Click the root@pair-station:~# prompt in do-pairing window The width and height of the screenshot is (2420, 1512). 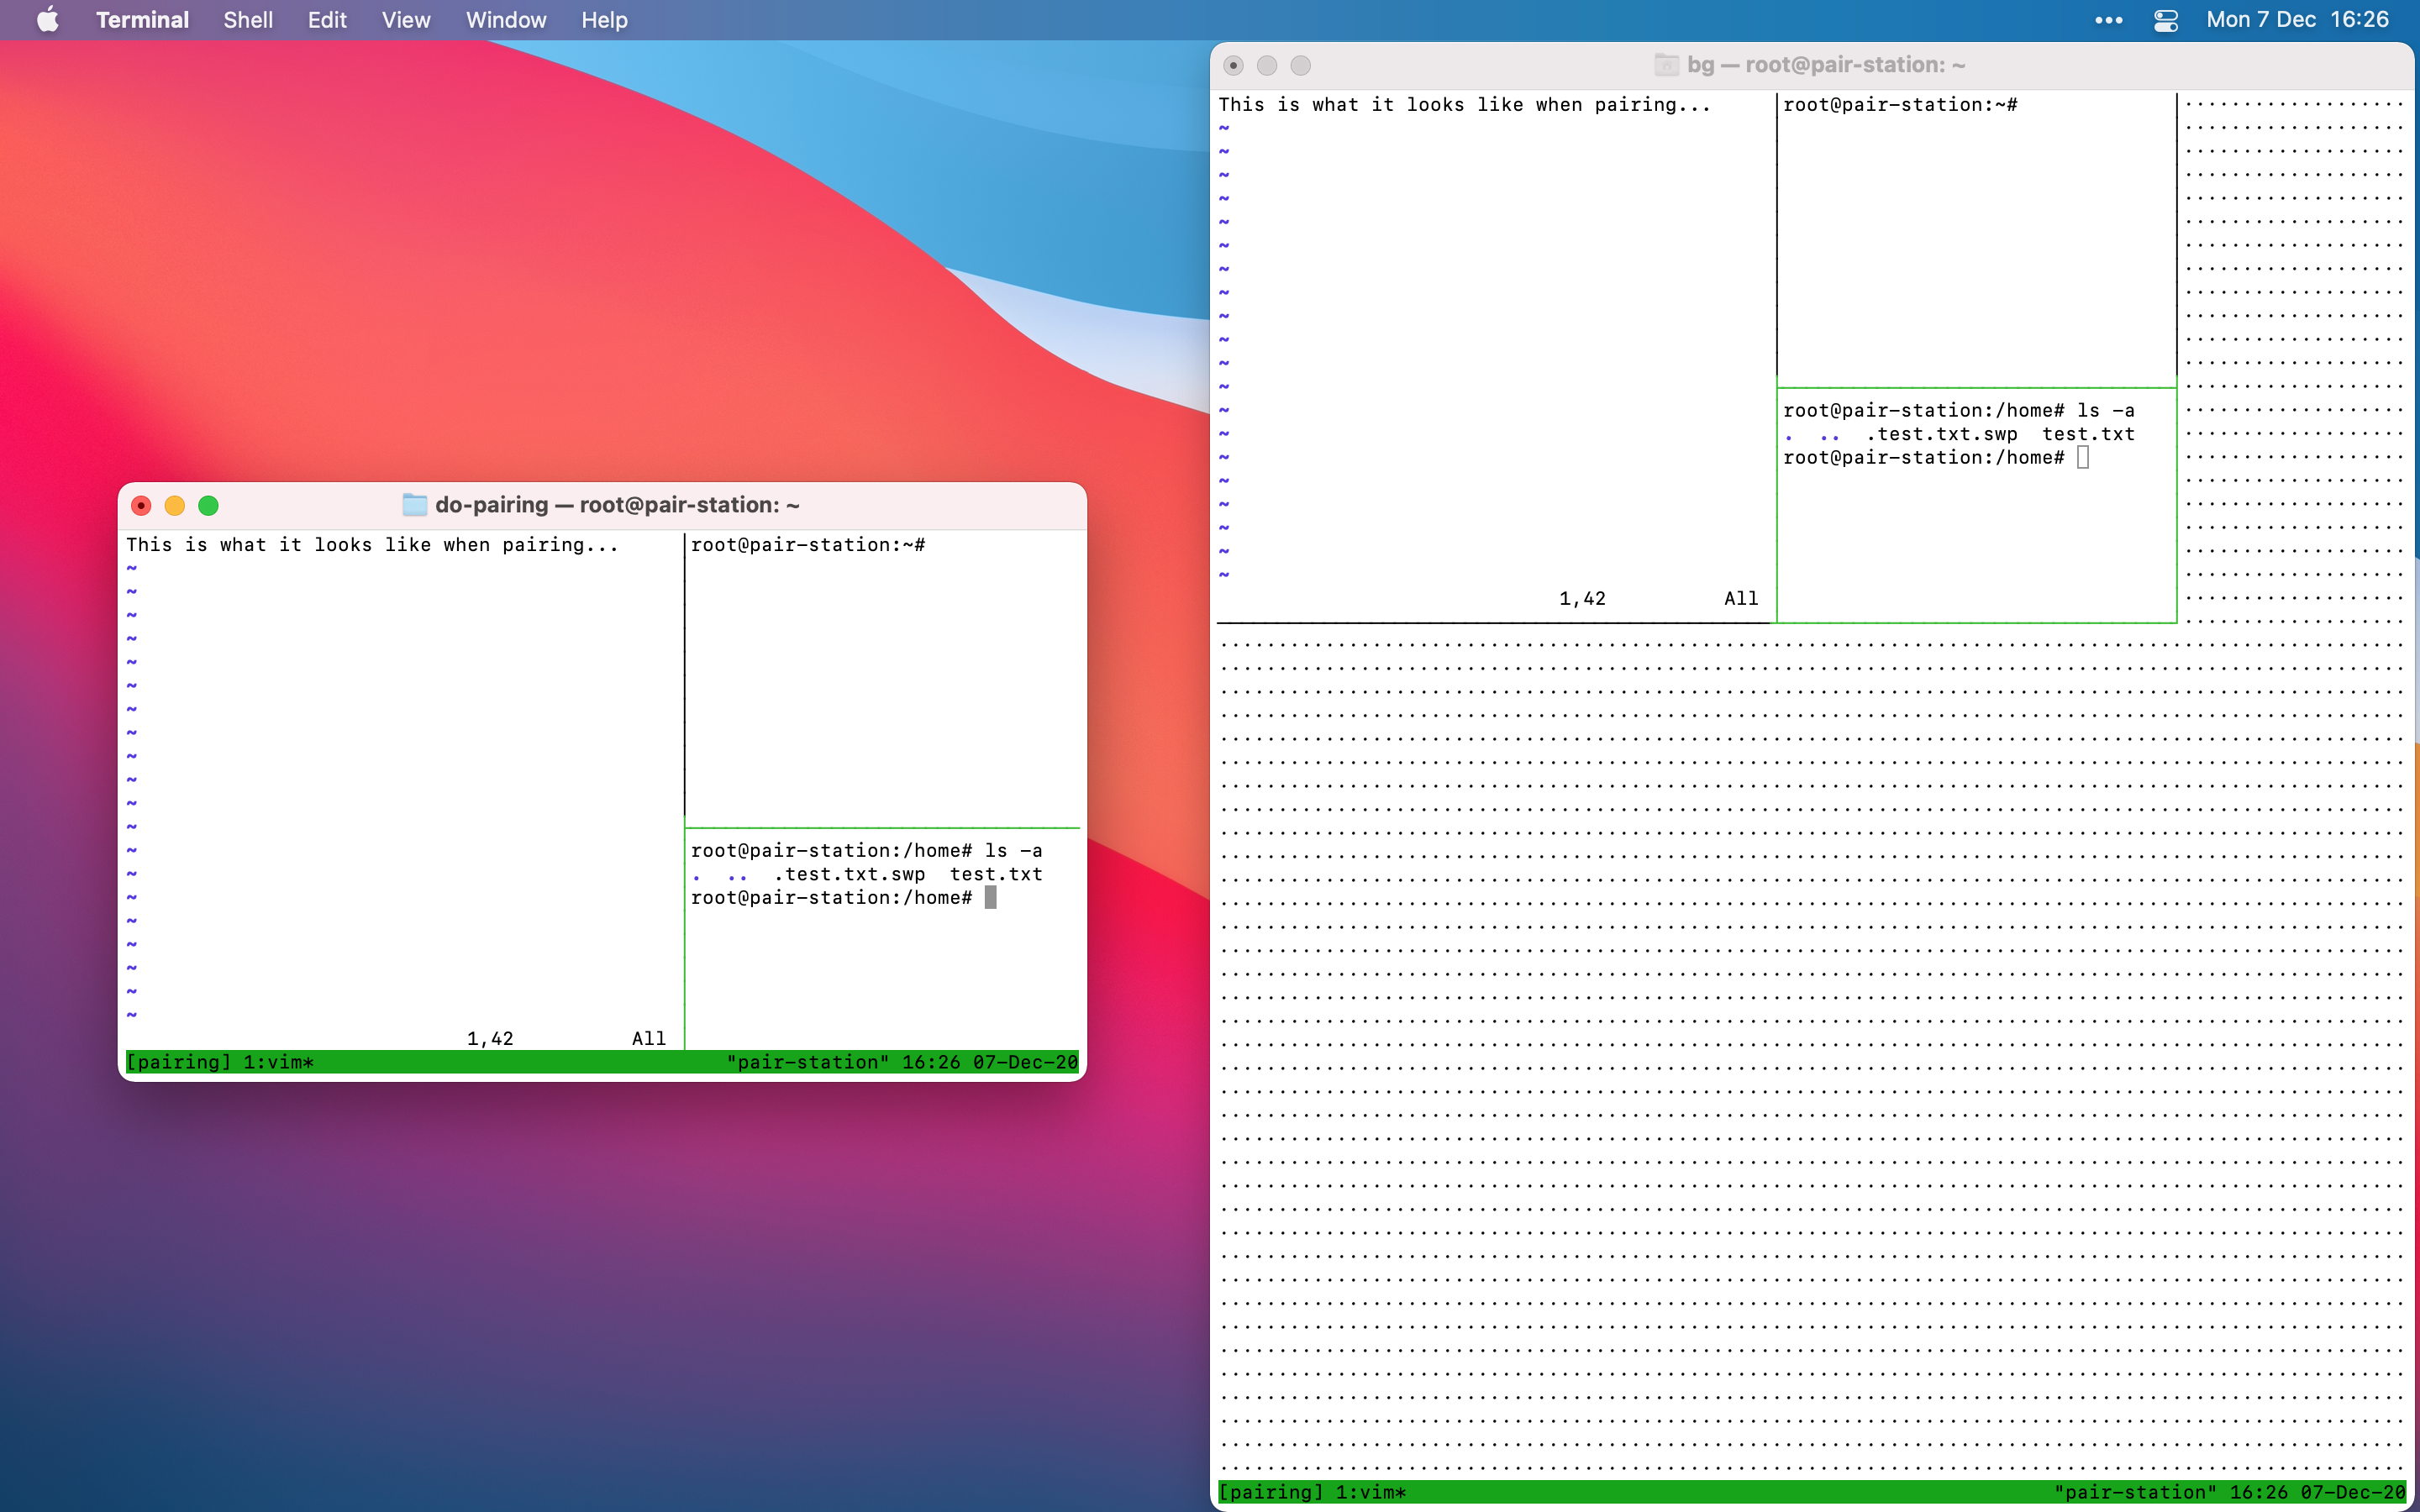coord(808,545)
